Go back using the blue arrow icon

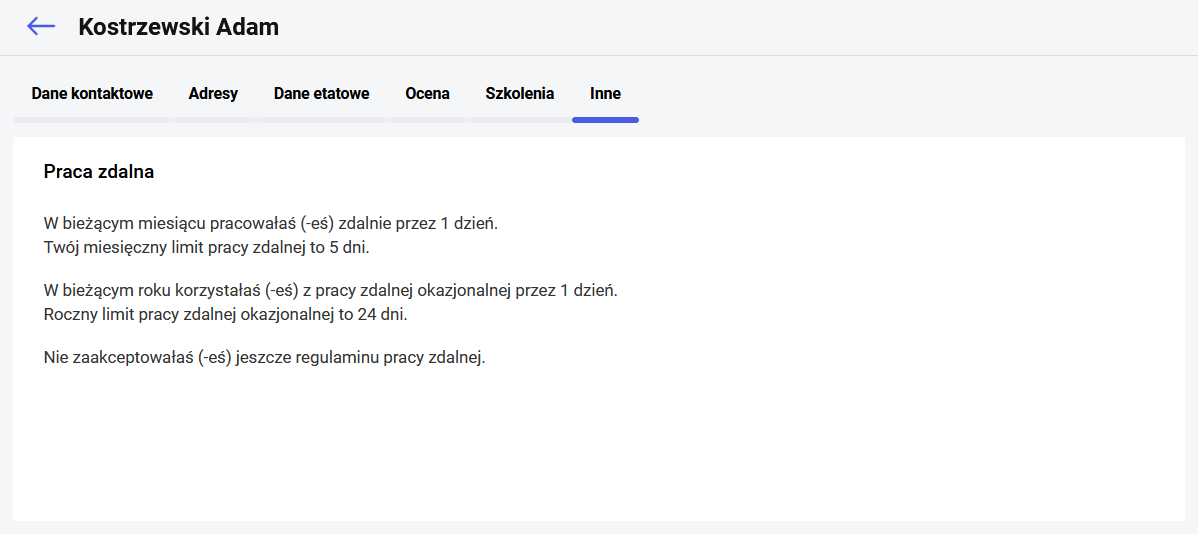click(40, 27)
